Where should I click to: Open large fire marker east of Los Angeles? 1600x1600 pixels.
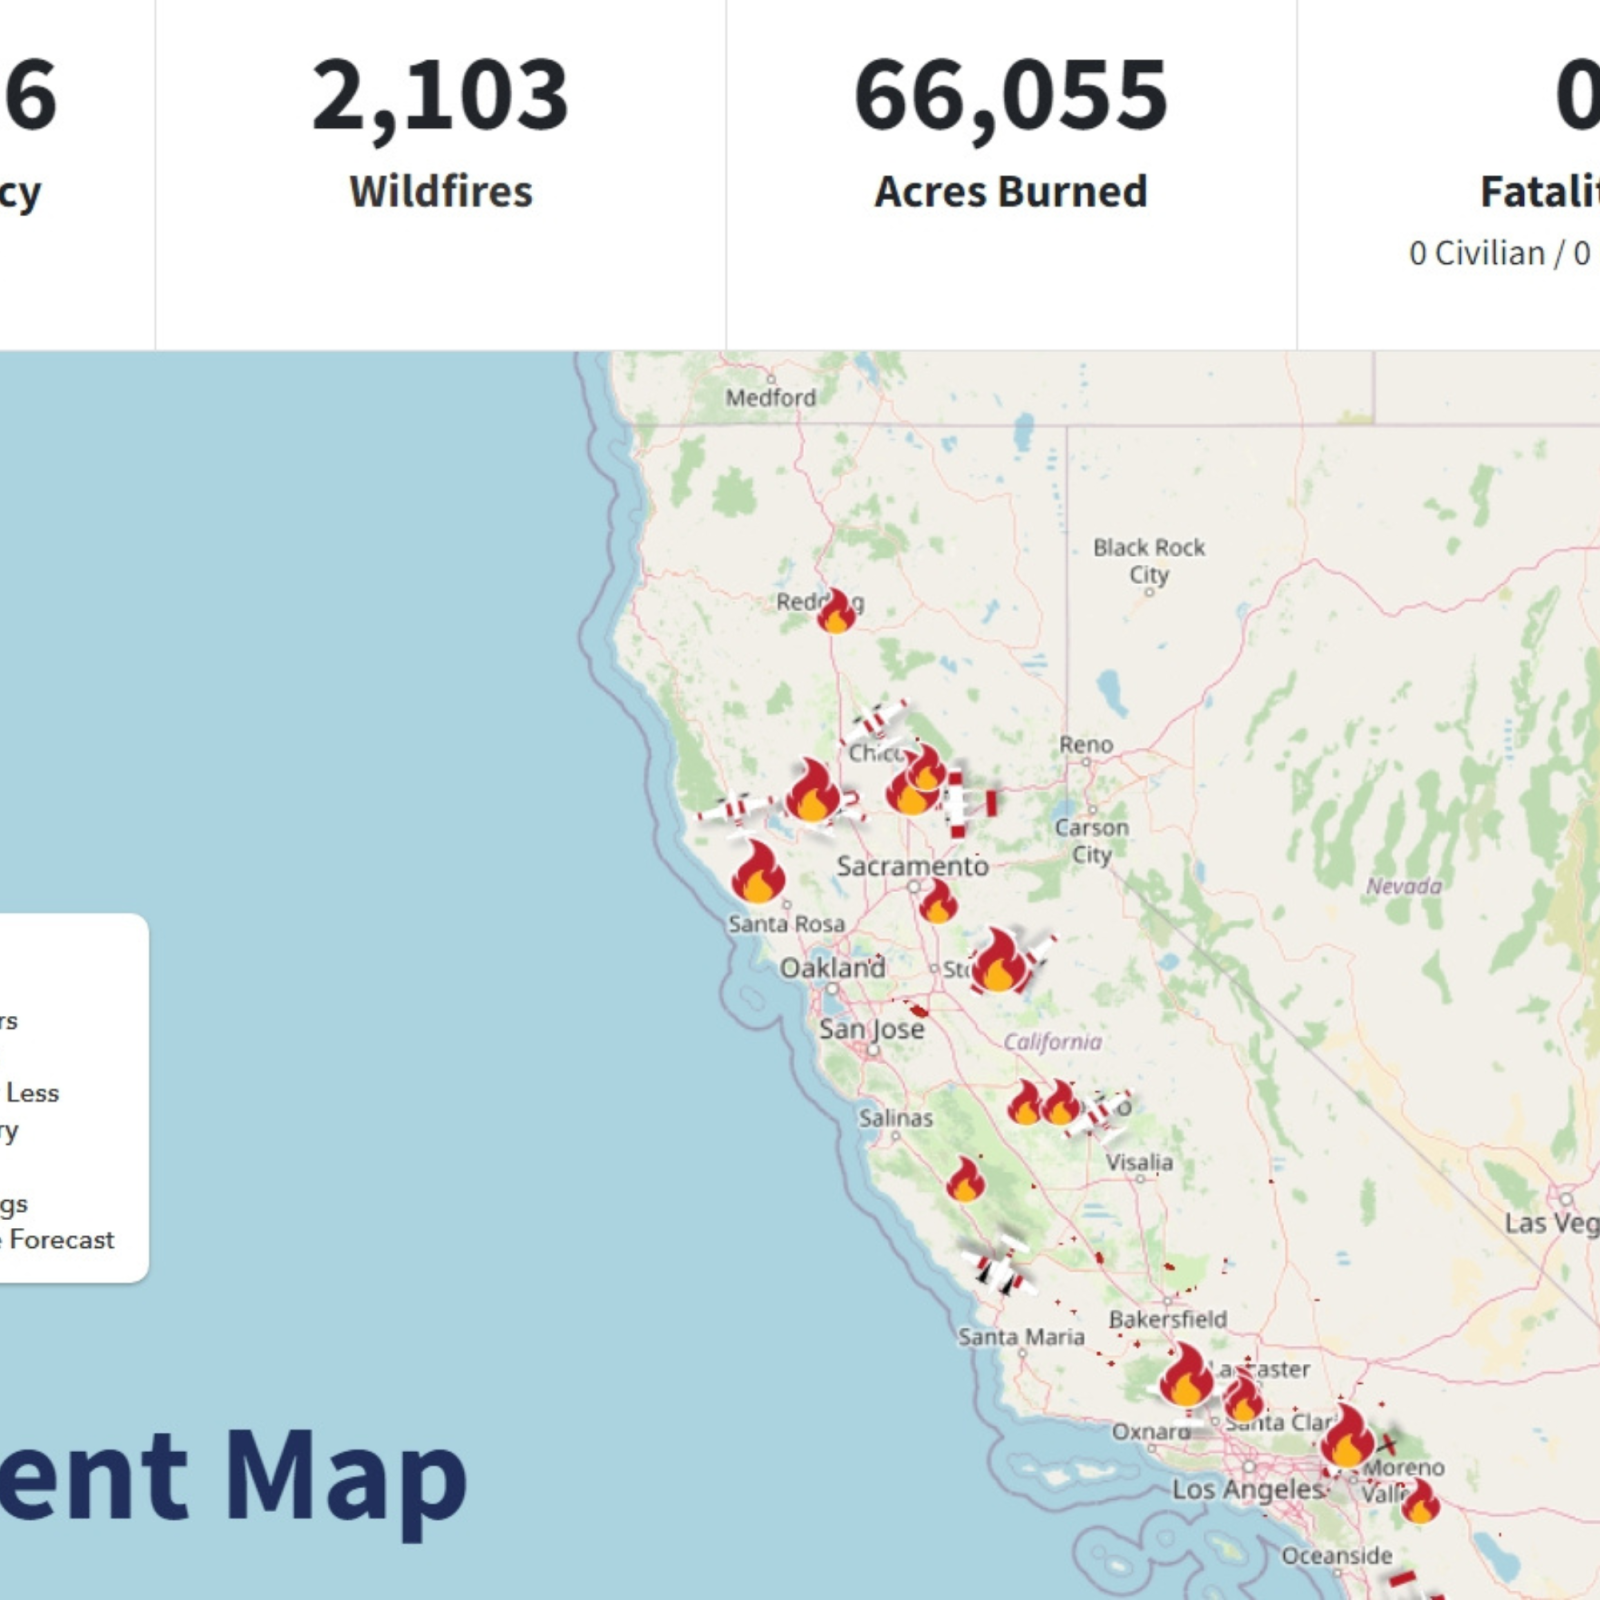(x=1347, y=1437)
